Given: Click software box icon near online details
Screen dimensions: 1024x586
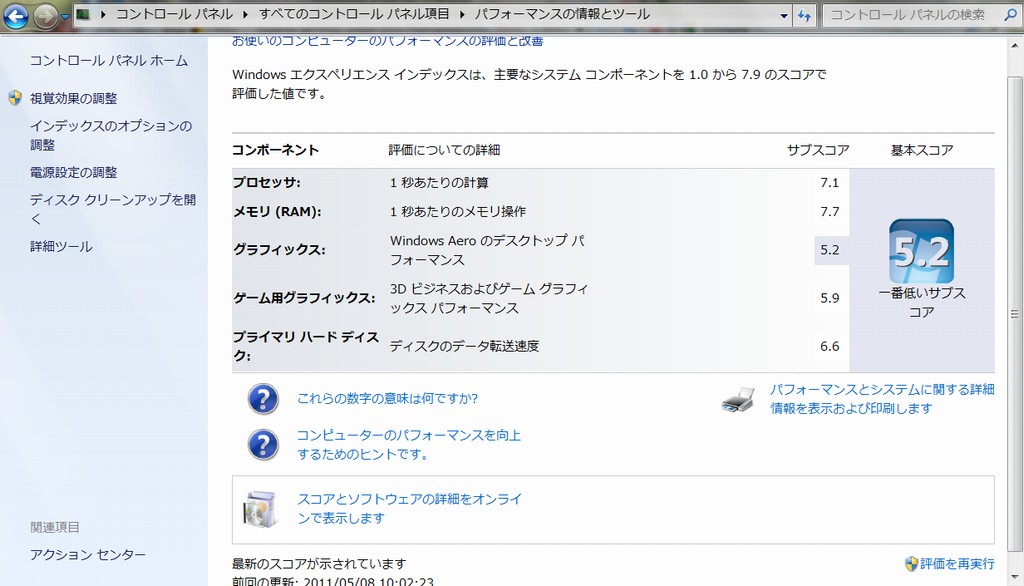Looking at the screenshot, I should [260, 509].
